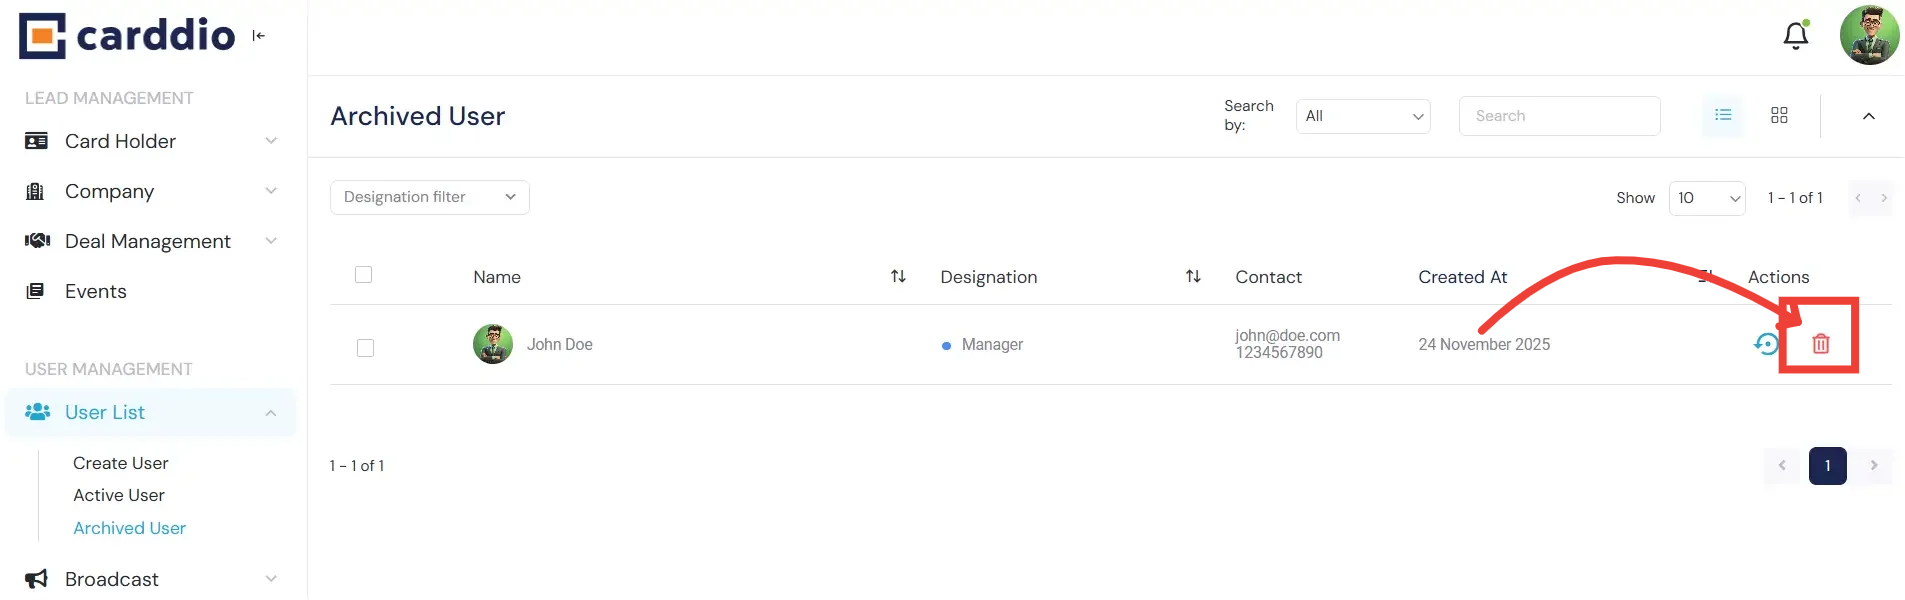Click the notification bell icon
The height and width of the screenshot is (600, 1905).
coord(1796,36)
